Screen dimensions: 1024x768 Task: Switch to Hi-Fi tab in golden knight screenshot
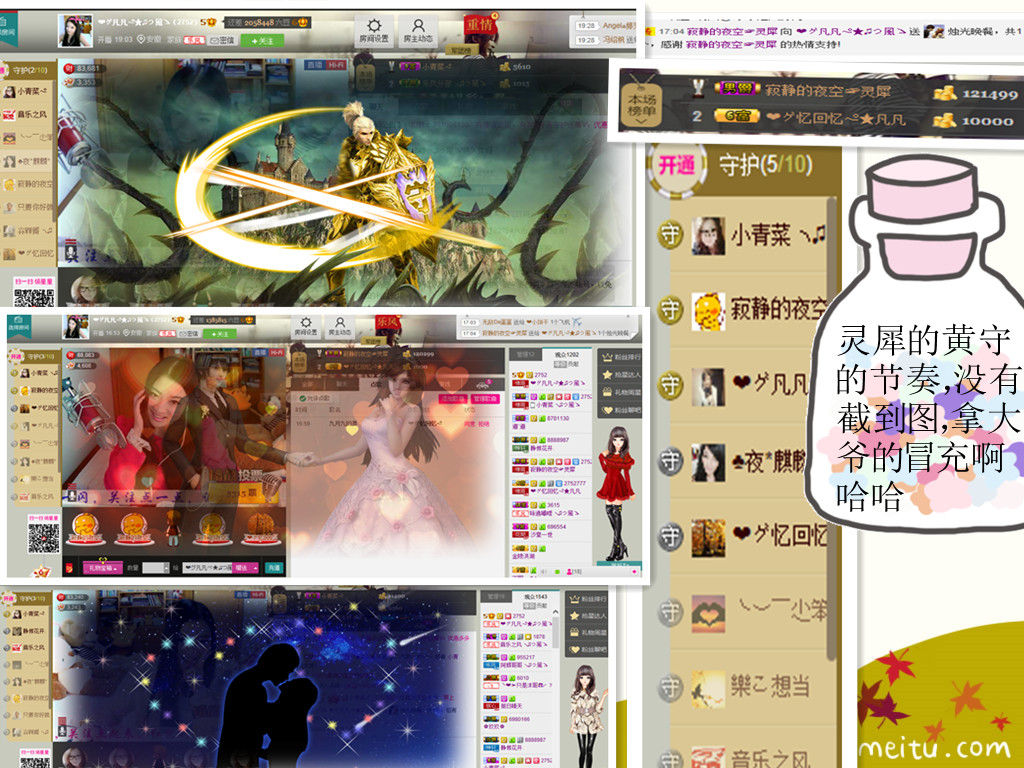[x=336, y=65]
